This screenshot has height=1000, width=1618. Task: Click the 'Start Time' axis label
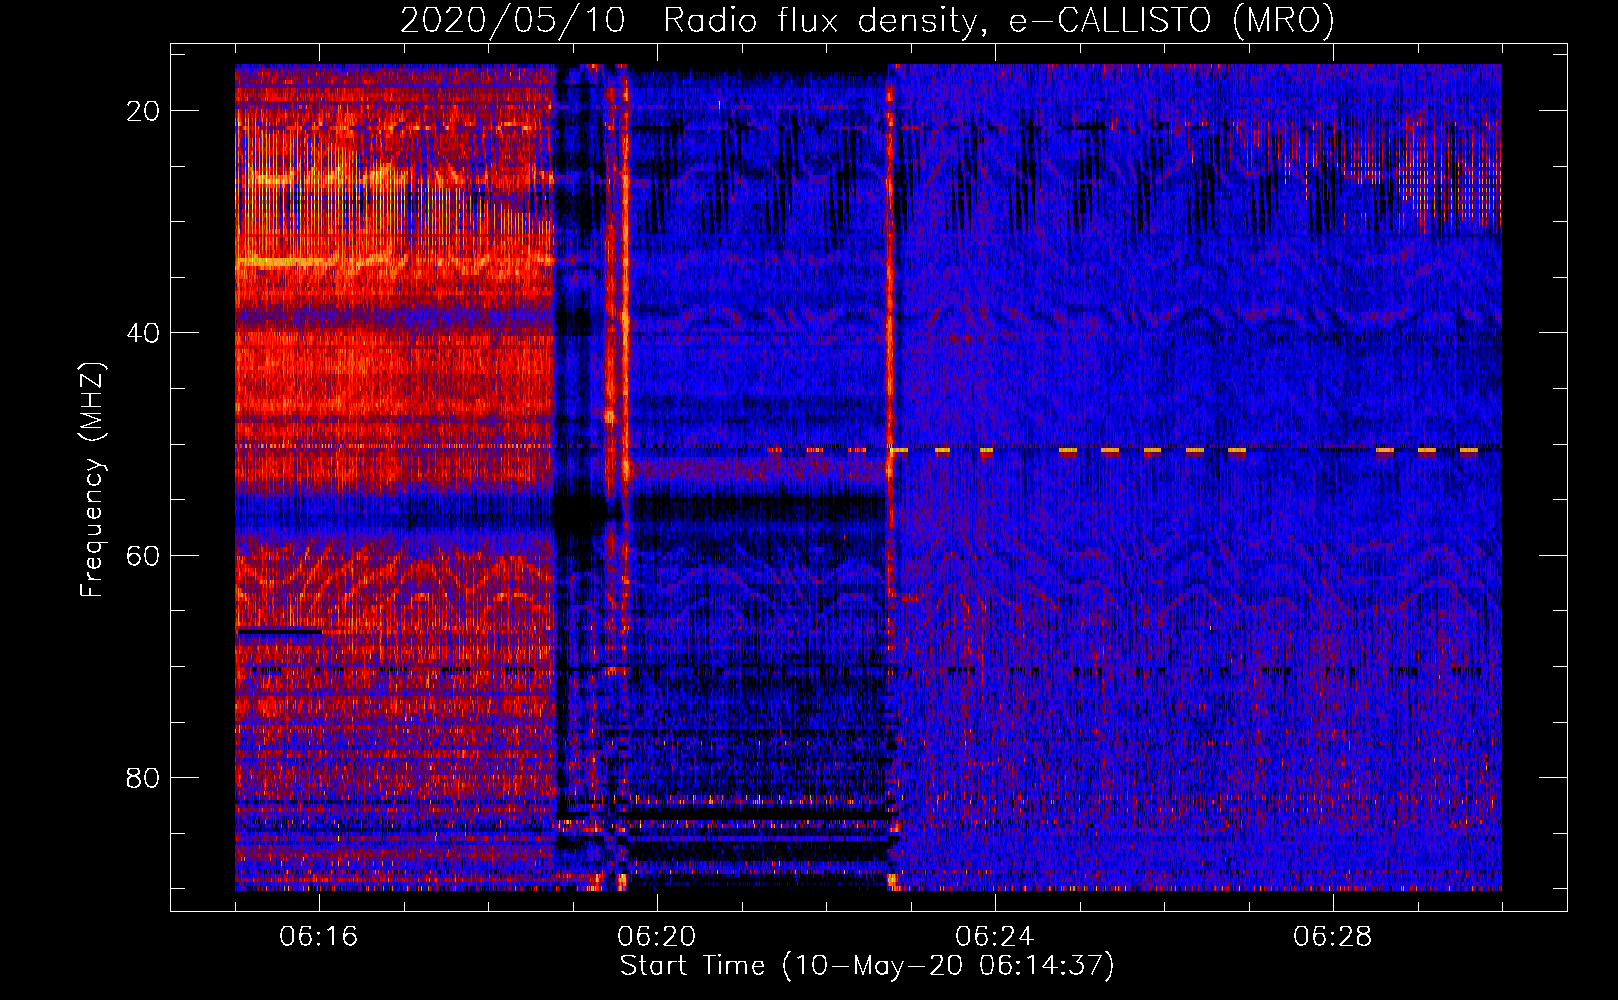(x=866, y=966)
